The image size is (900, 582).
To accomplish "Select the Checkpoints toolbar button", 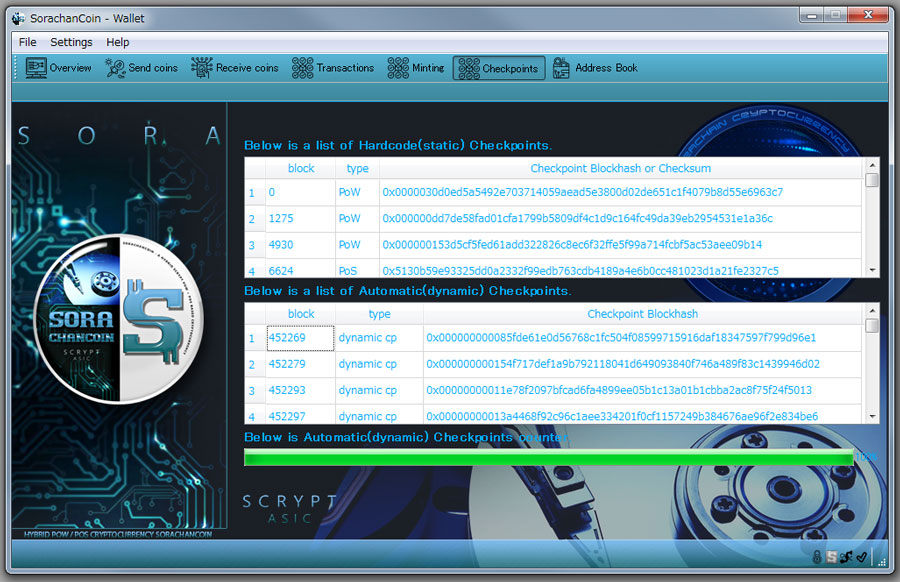I will pos(499,68).
